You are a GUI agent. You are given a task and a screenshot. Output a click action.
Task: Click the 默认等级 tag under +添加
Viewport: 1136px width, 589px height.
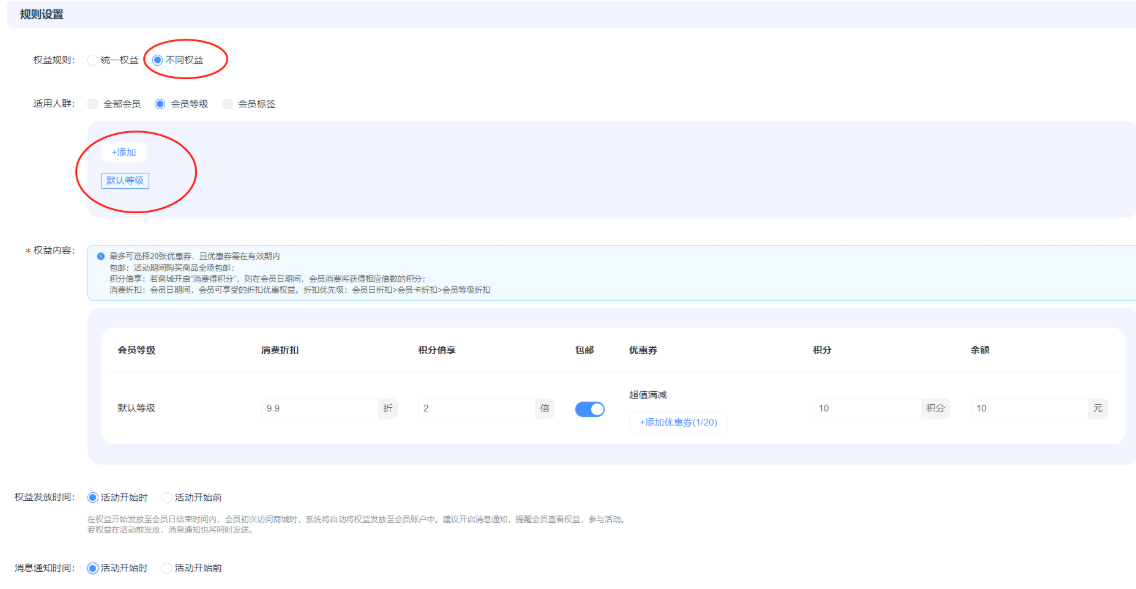[125, 181]
